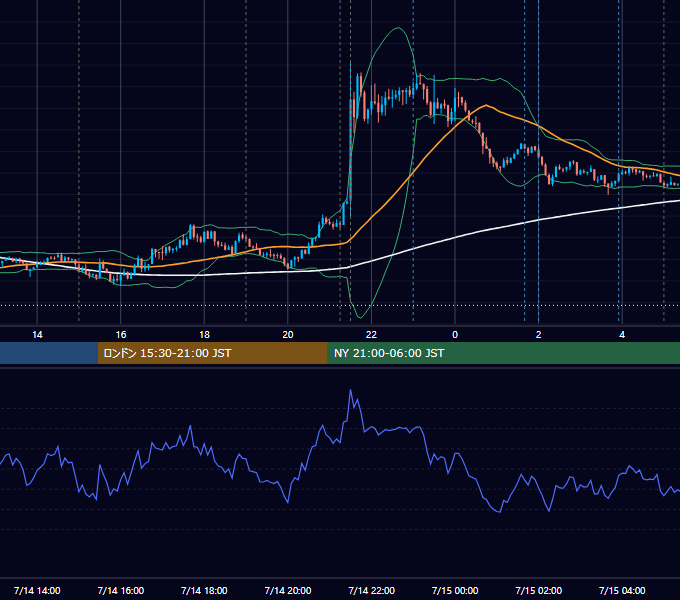Click hour label 4 on the upper axis

[622, 335]
